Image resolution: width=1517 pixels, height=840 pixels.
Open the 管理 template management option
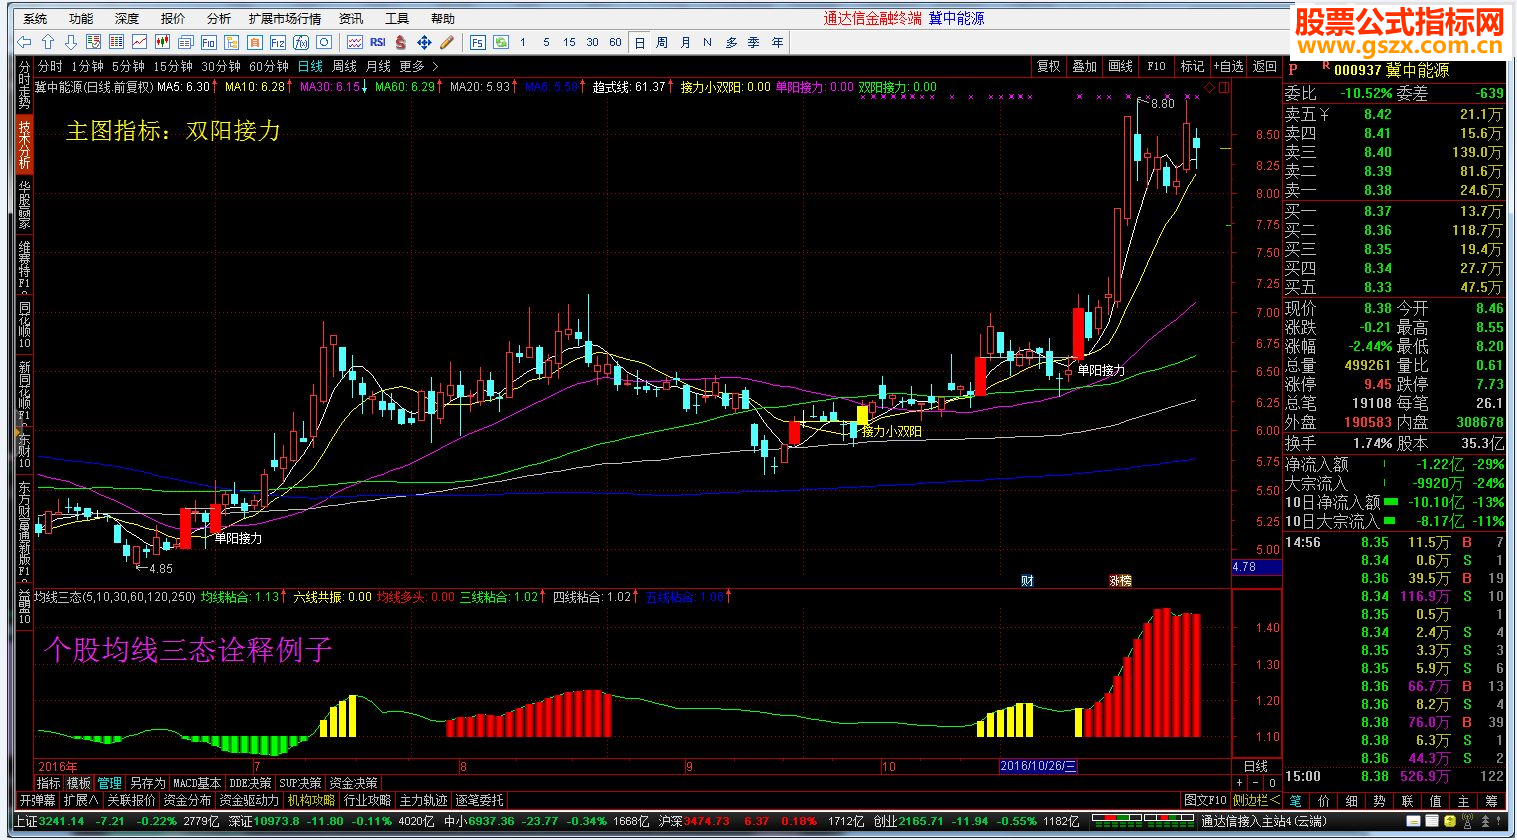pos(109,783)
